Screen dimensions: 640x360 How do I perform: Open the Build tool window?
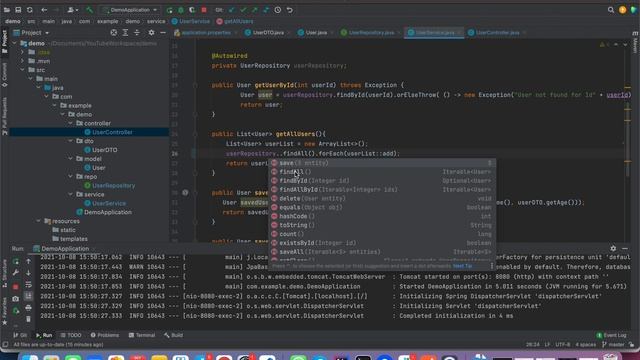click(173, 335)
